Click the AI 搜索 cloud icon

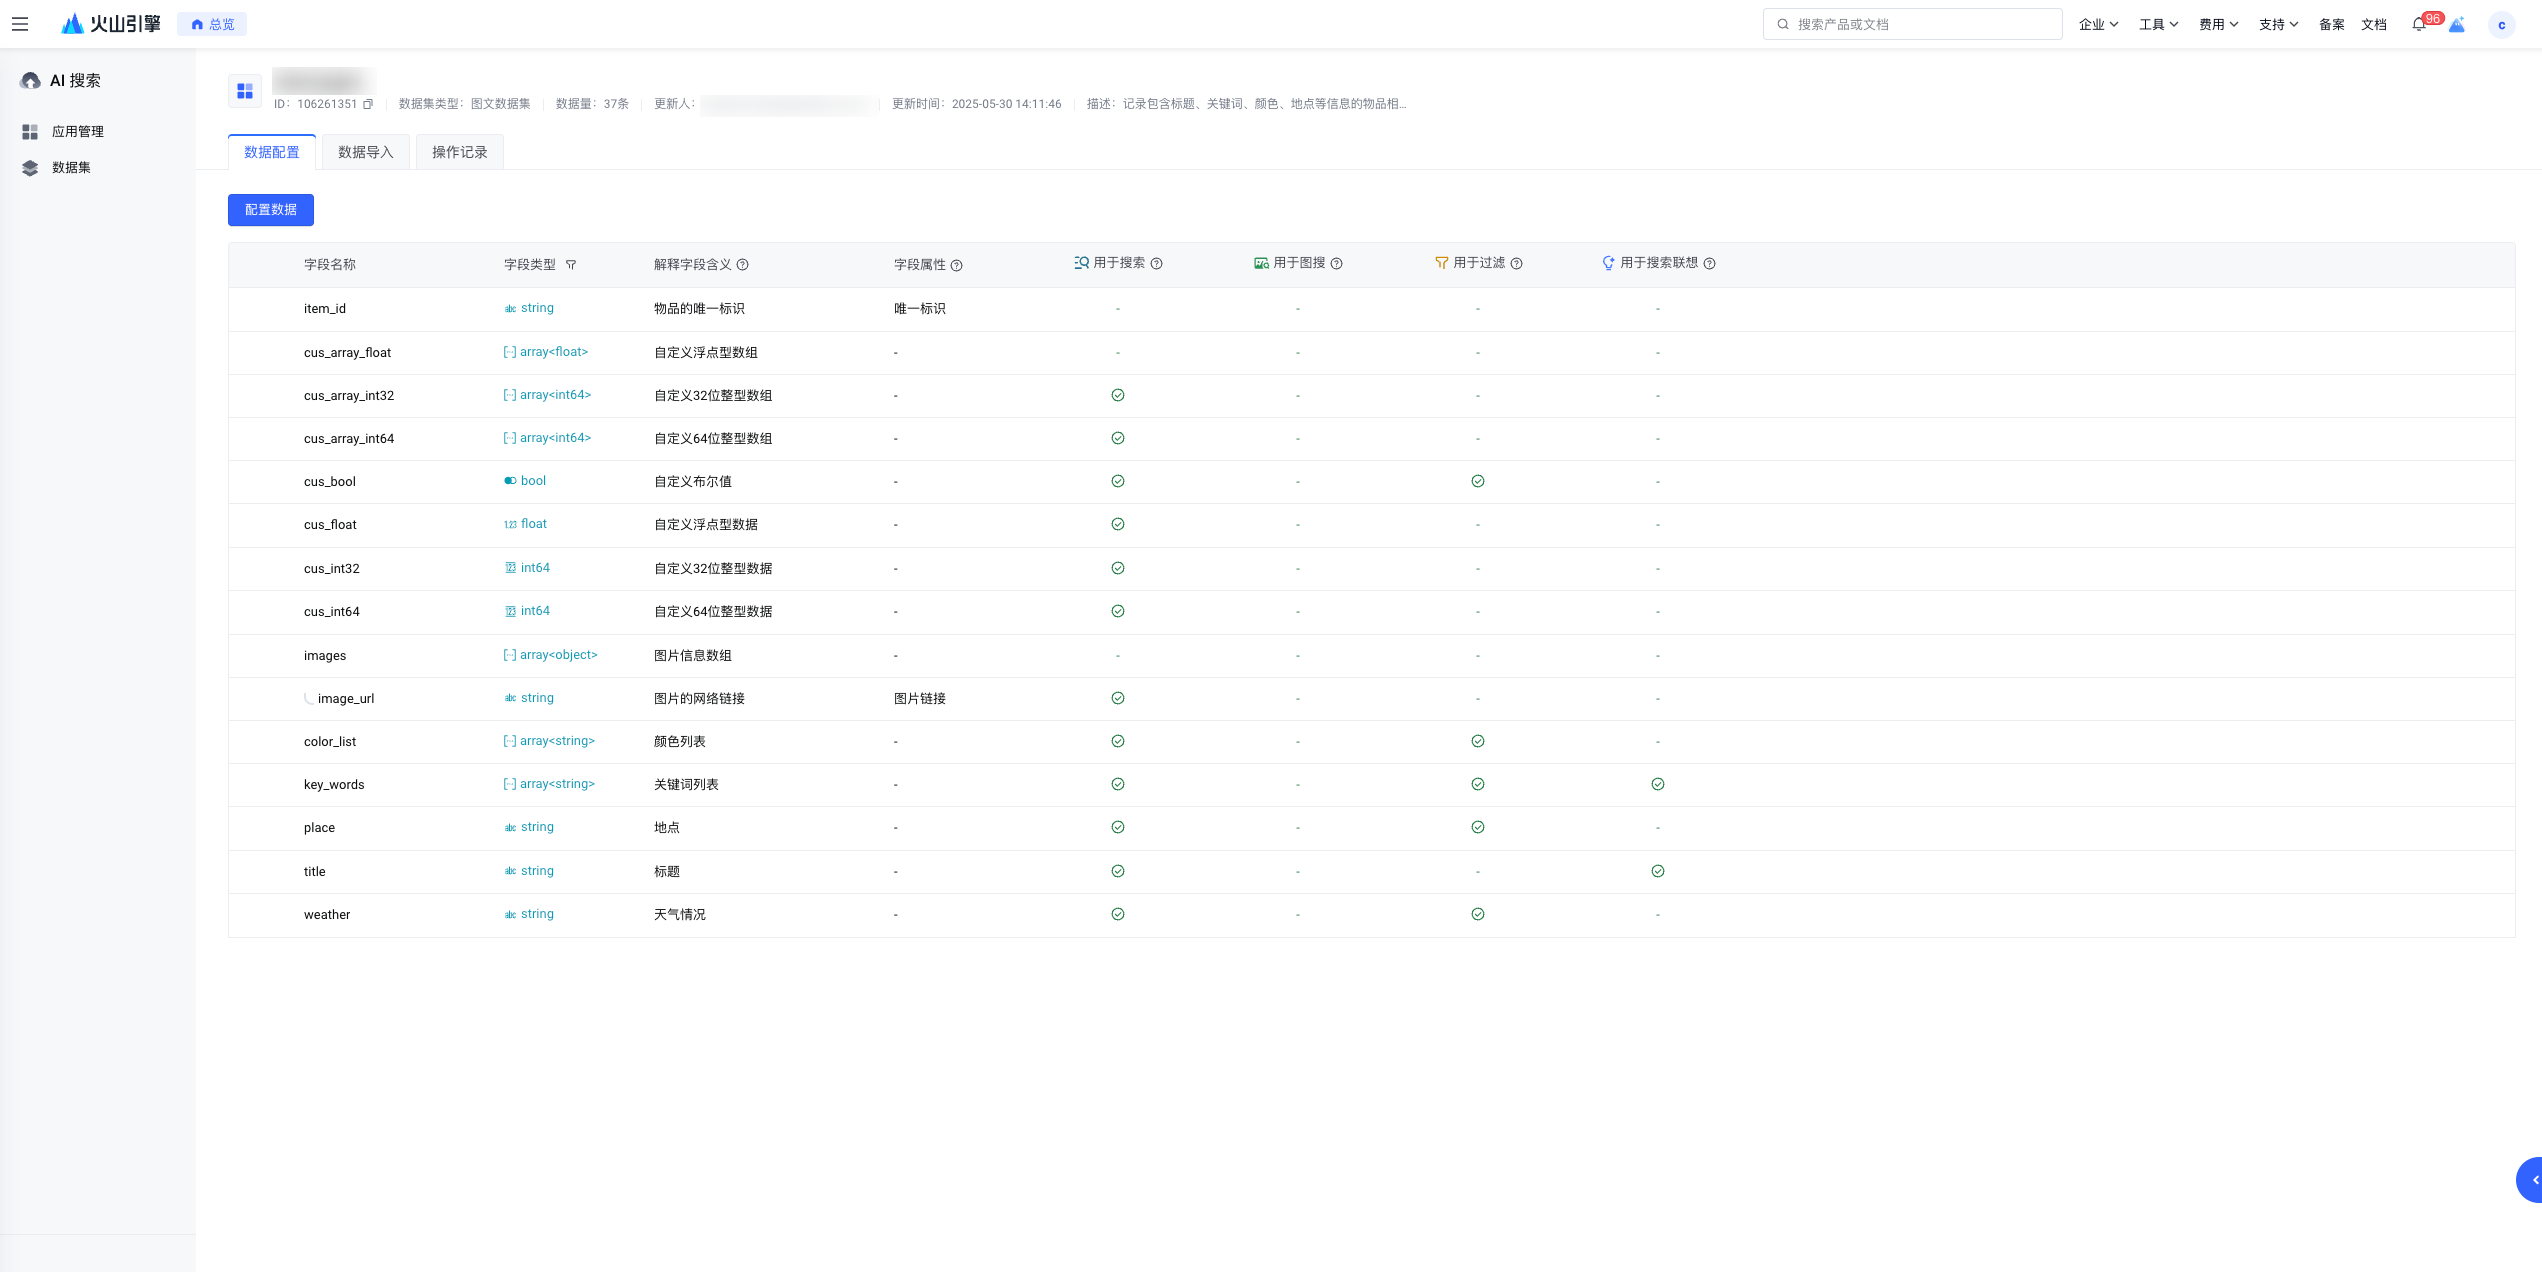(x=31, y=81)
